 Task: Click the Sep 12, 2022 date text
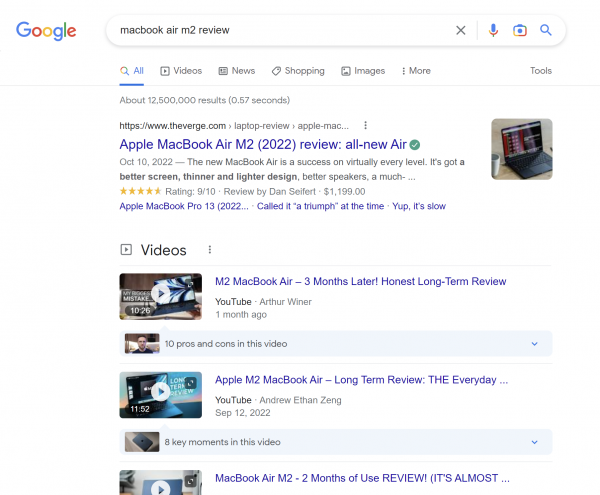[x=243, y=413]
